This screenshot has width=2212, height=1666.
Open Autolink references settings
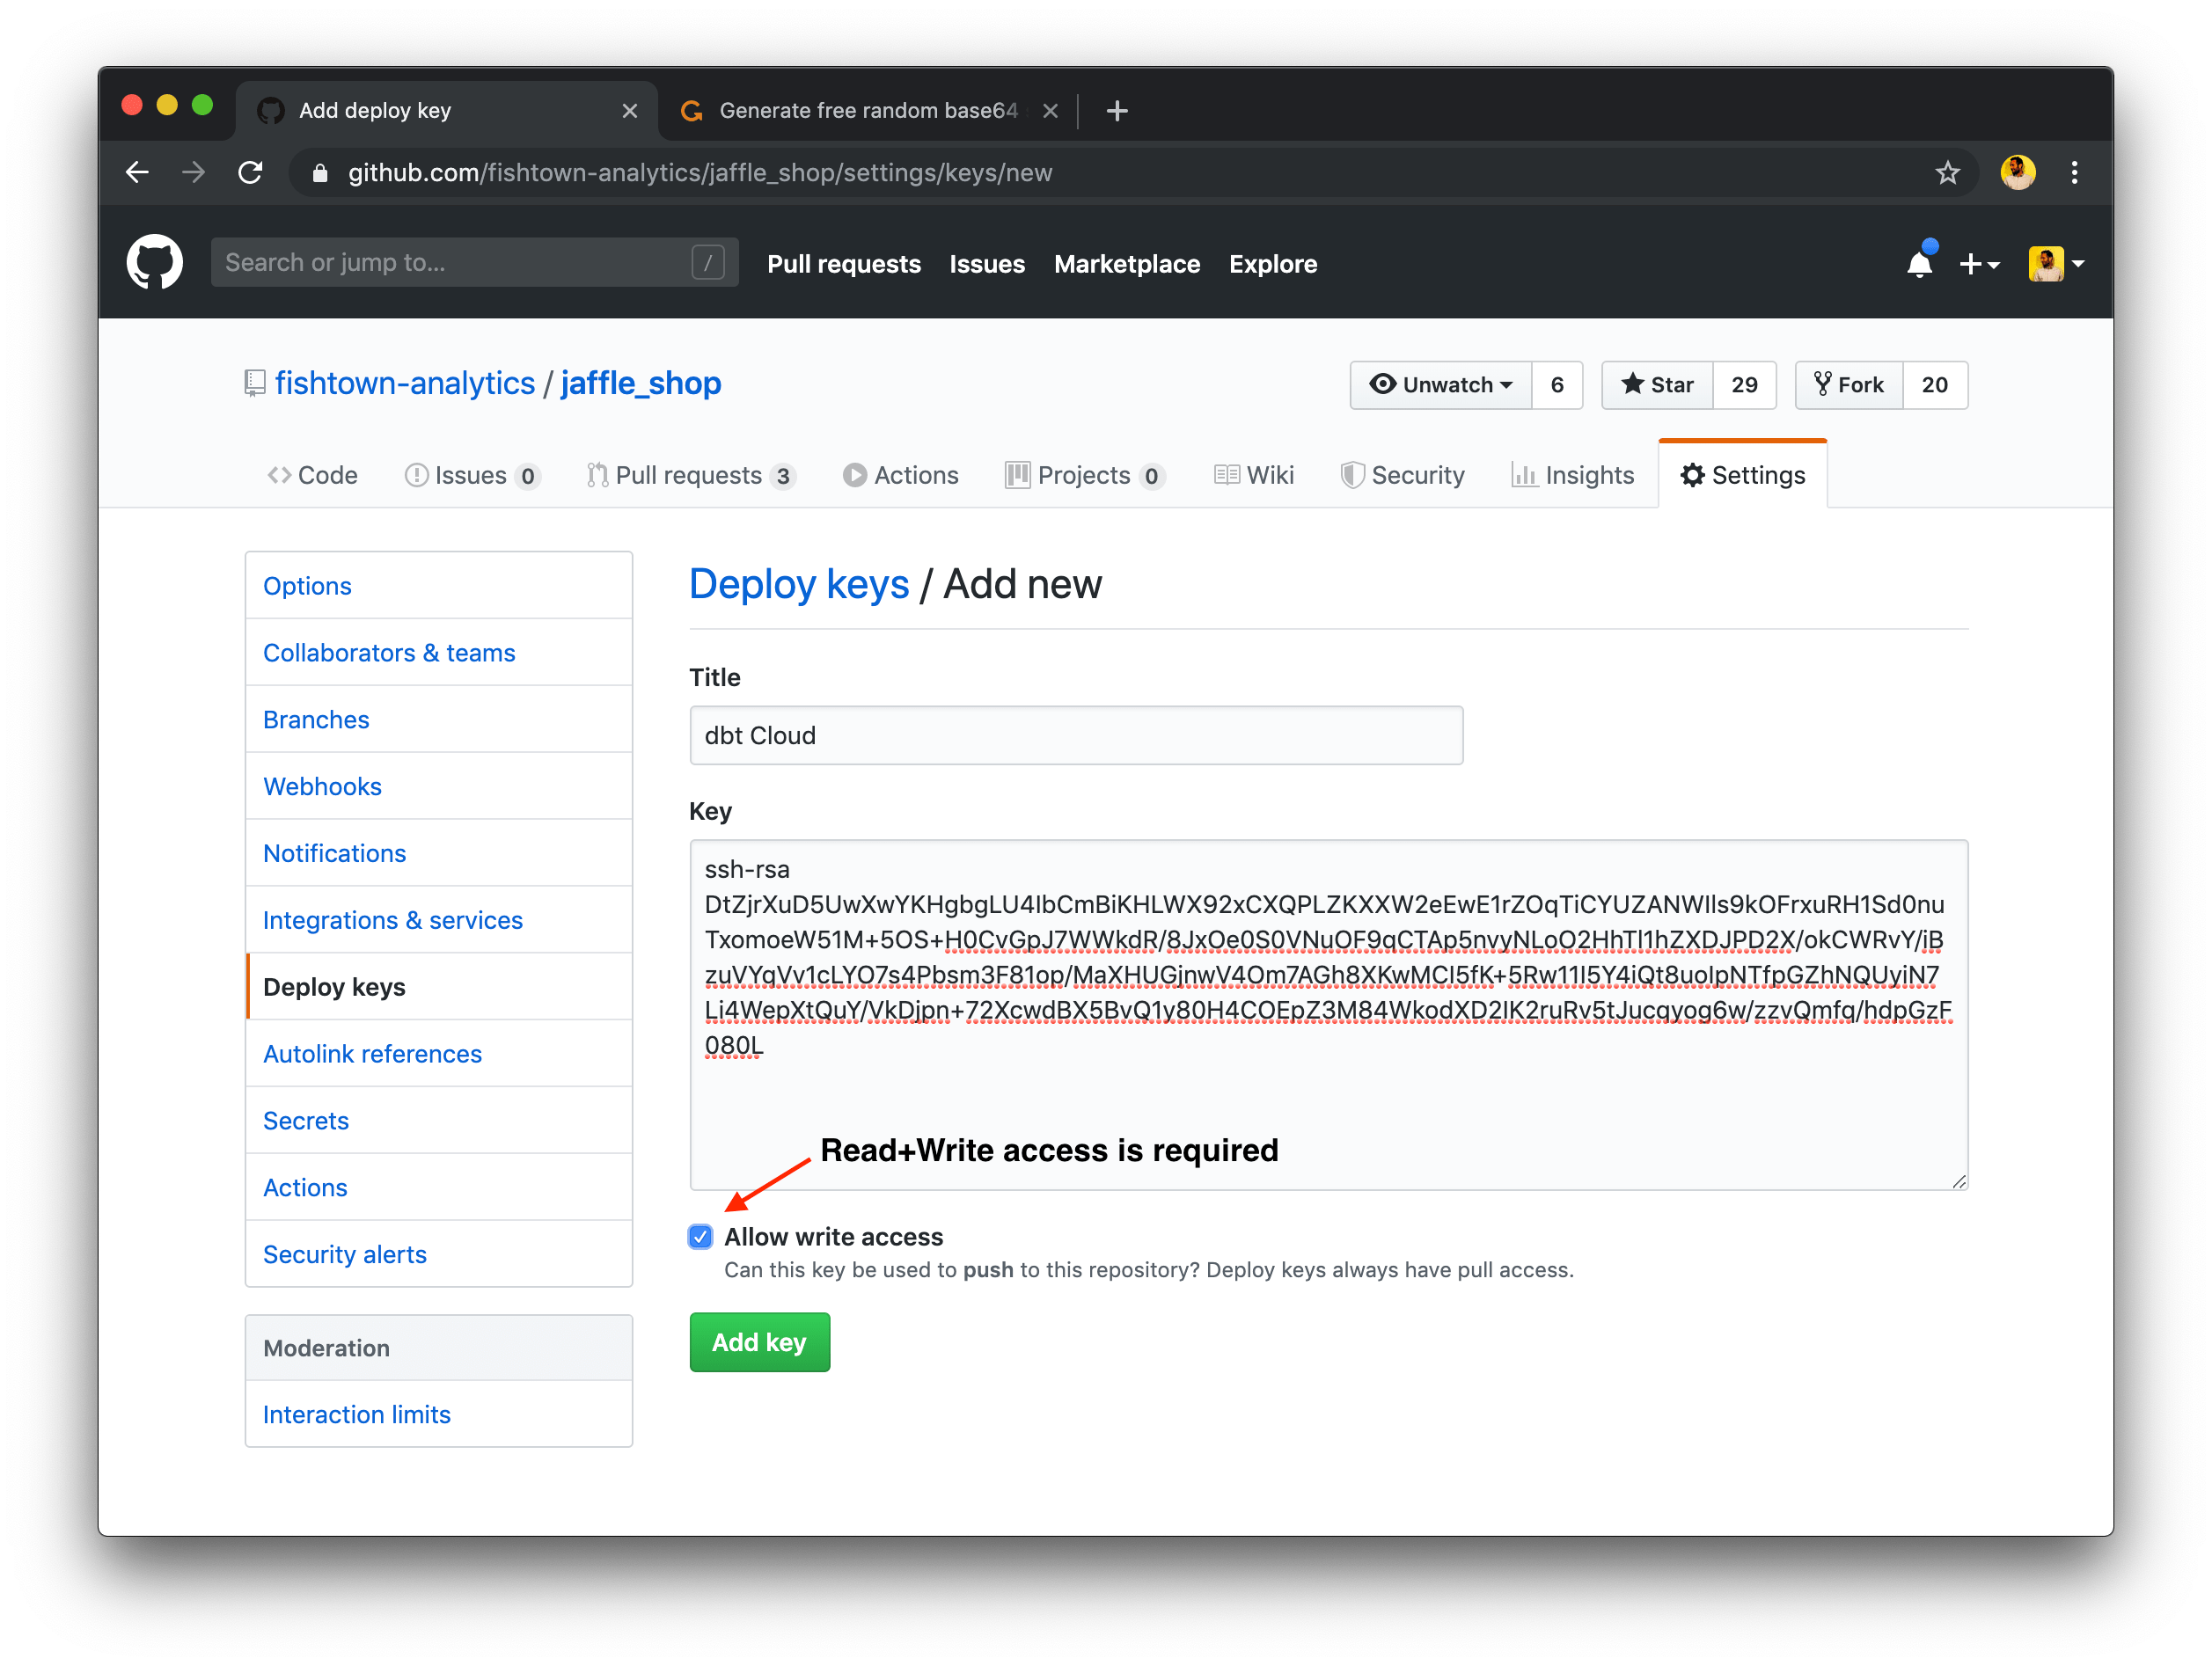click(375, 1052)
